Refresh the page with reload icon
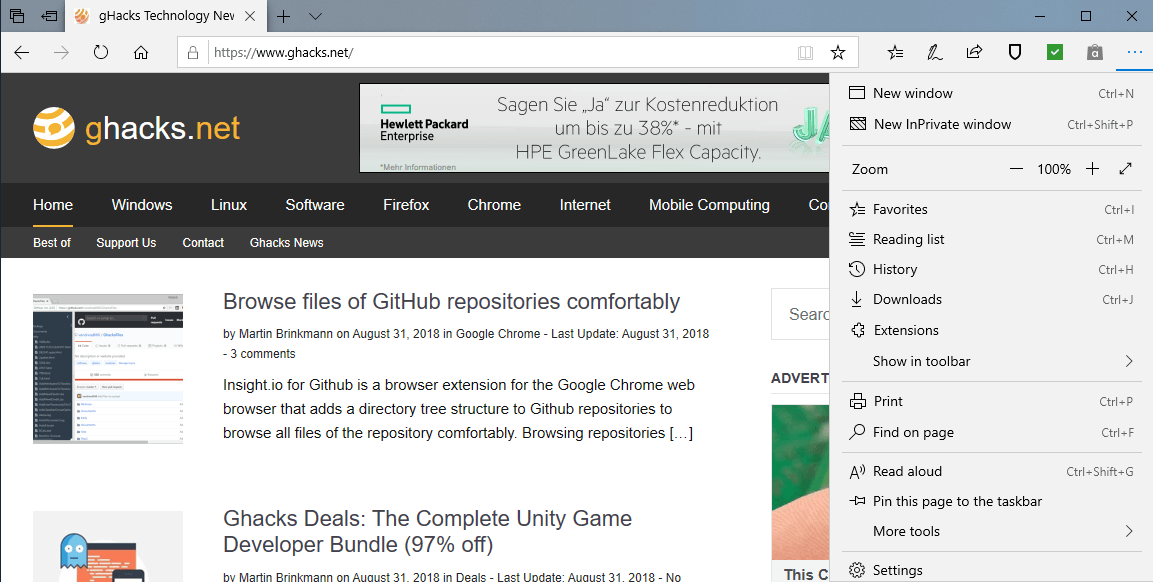 click(101, 52)
